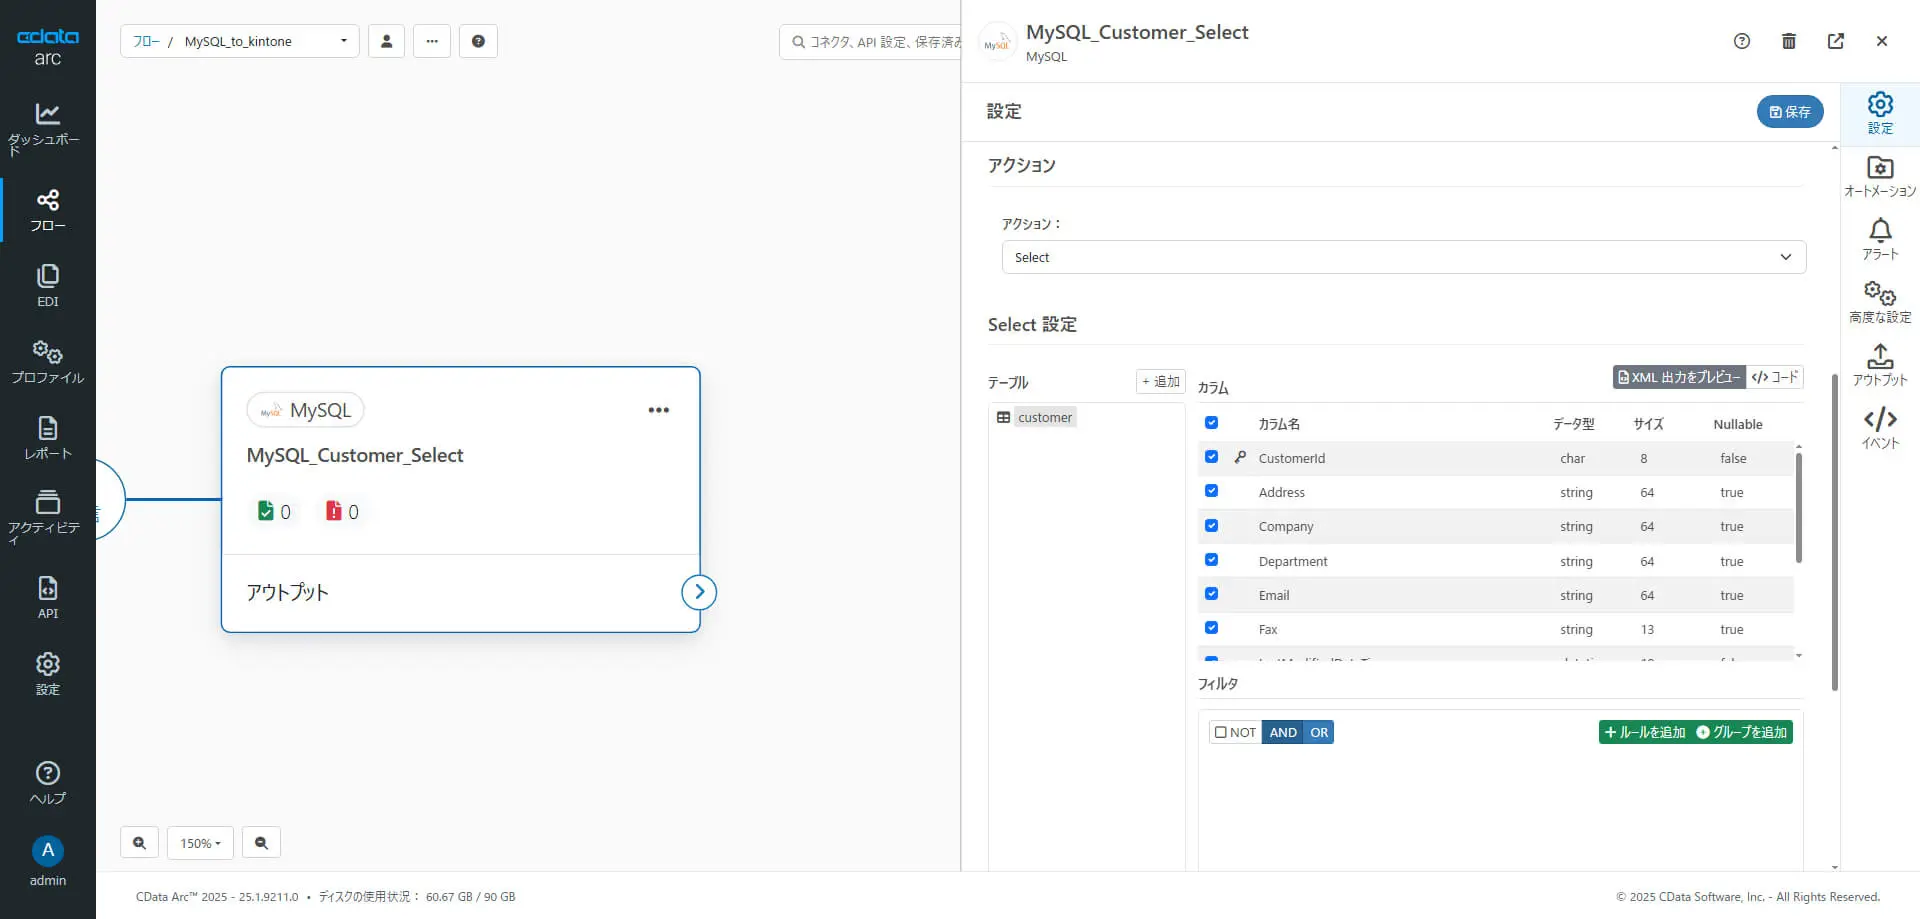The image size is (1920, 919).
Task: Zoom in on the flow canvas
Action: pos(139,843)
